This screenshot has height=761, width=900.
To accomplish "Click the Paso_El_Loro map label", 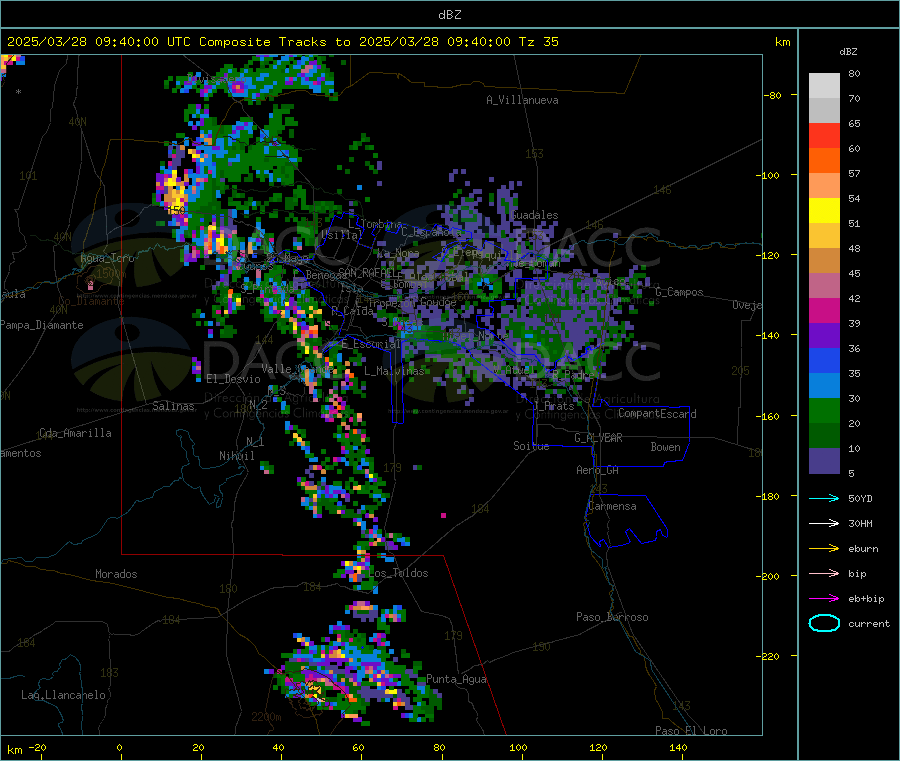I will click(691, 731).
